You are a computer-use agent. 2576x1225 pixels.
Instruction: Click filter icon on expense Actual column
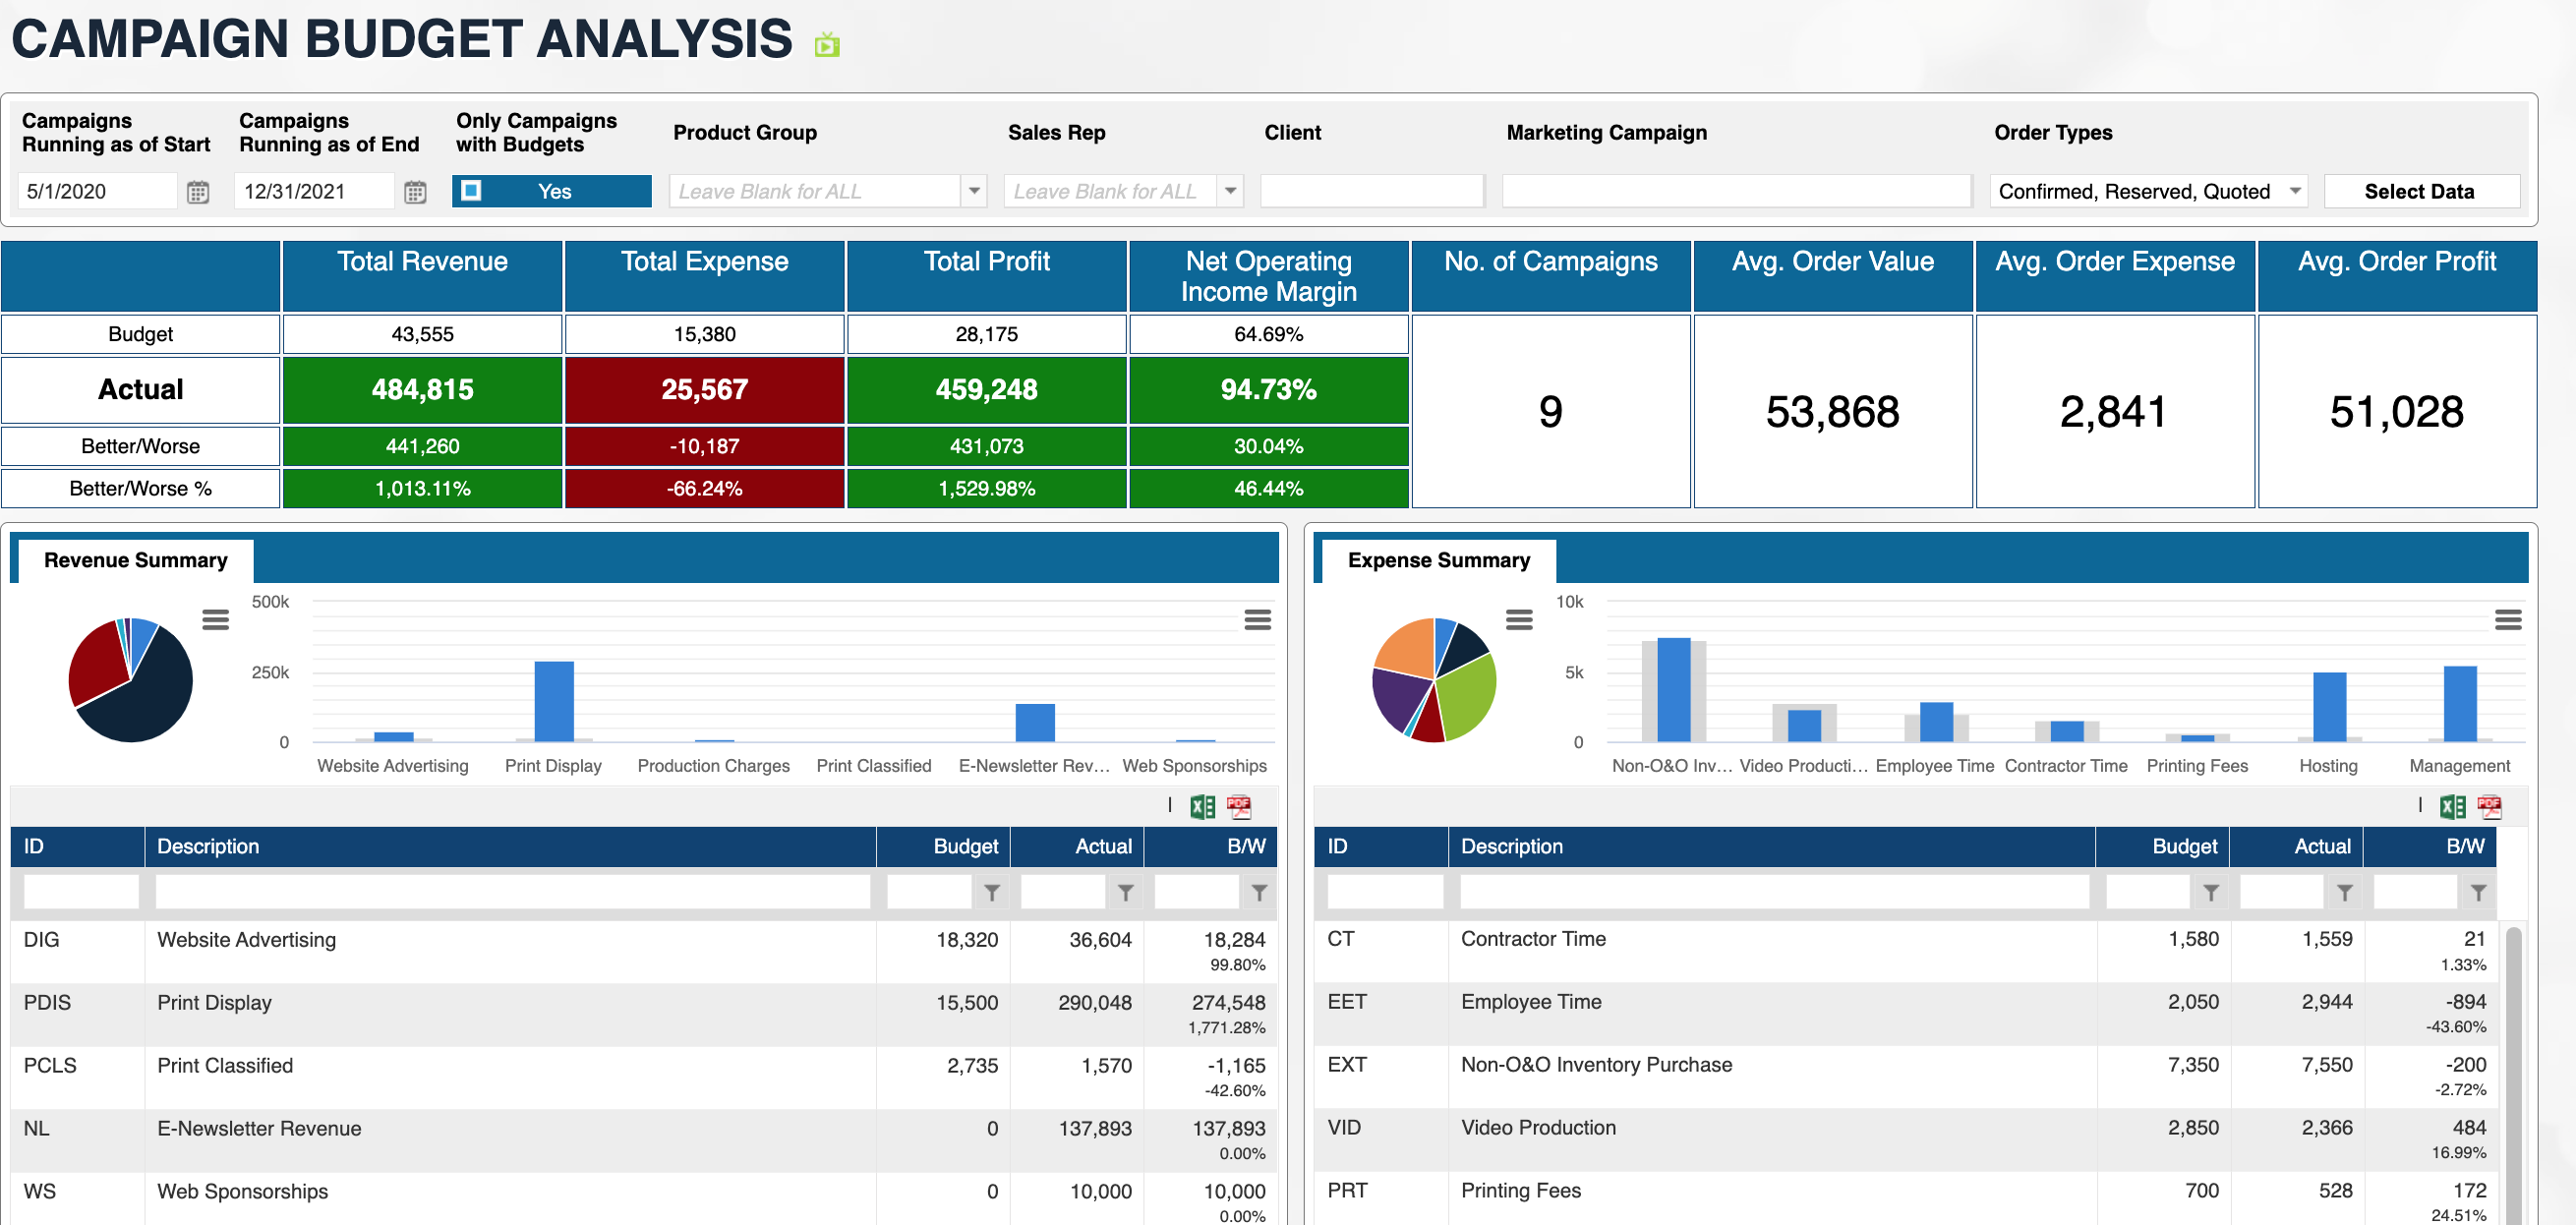2344,892
